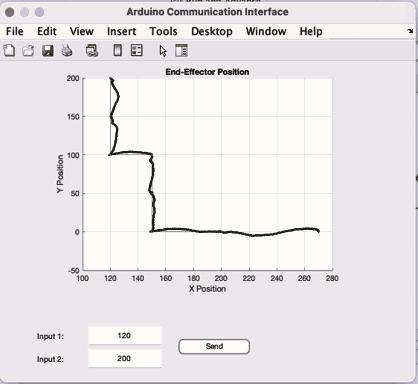
Task: Select the Edit Plot arrow tool
Action: pyautogui.click(x=163, y=51)
